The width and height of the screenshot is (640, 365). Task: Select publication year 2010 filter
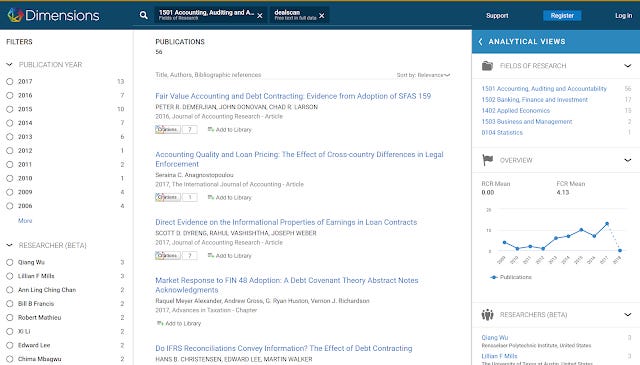pos(10,178)
